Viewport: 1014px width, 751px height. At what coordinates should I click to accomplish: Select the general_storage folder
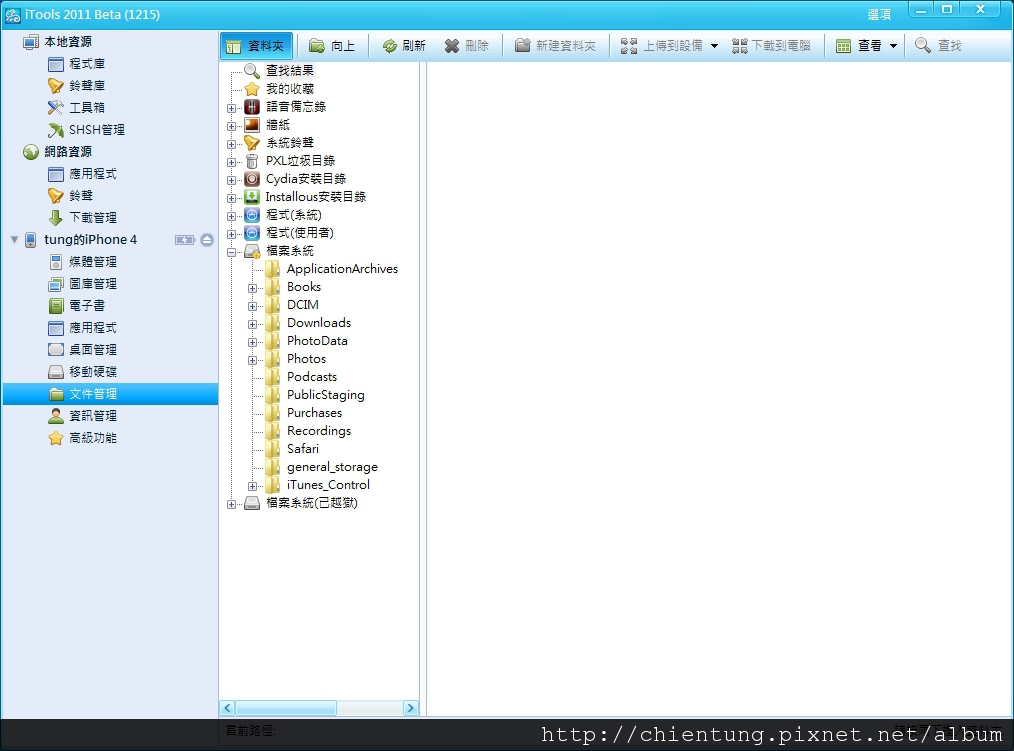tap(332, 466)
